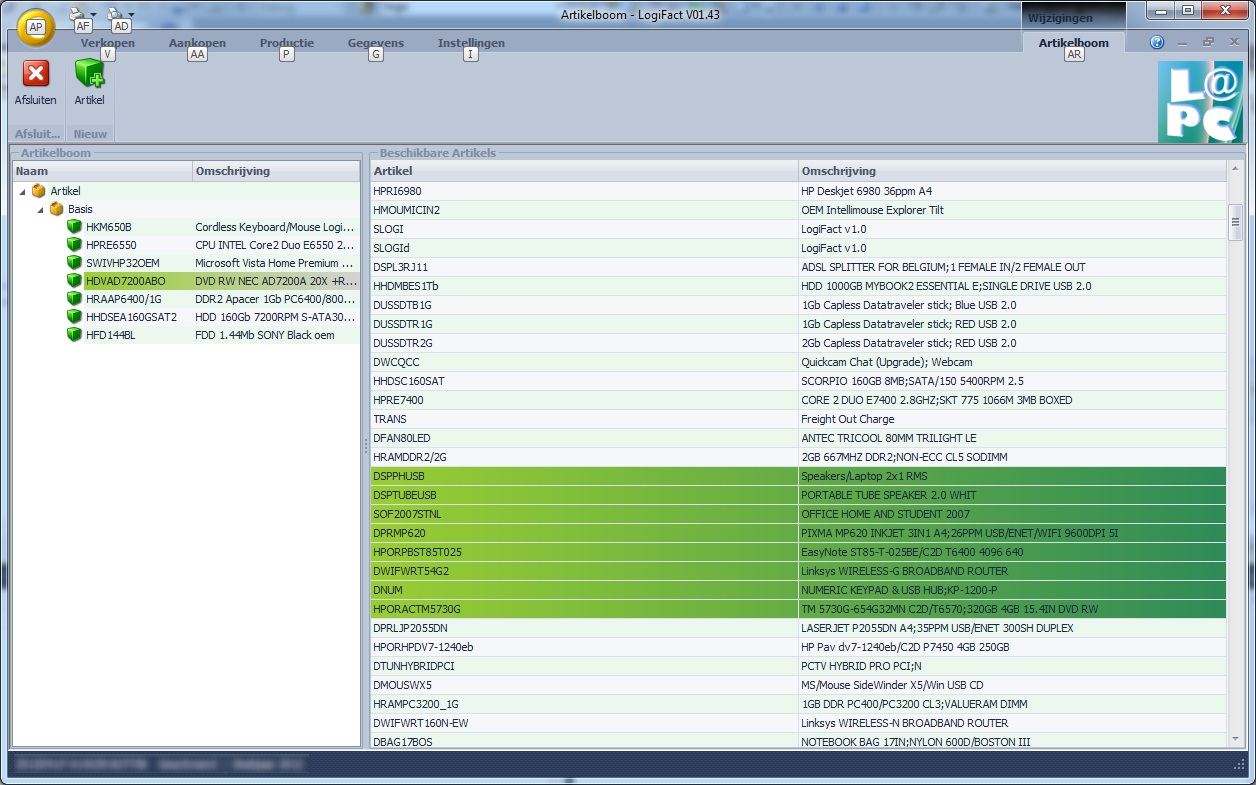Click the green cube icon for HHDSEA160GSAT2

[74, 317]
